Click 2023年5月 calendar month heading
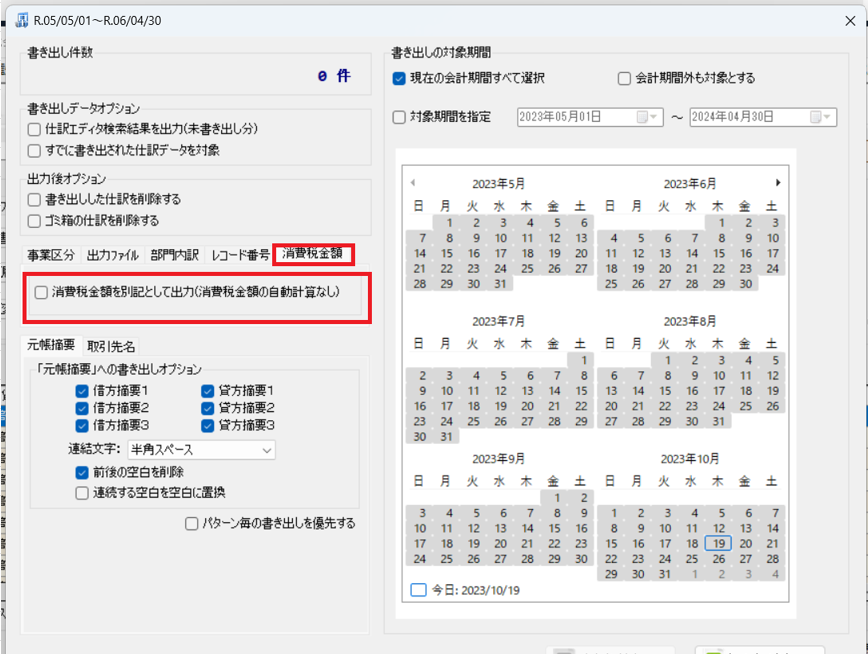 coord(499,184)
